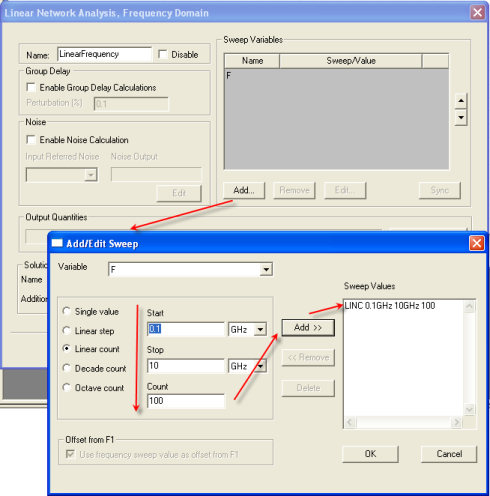Click the Sweep Values scroll-right arrow

[456, 422]
